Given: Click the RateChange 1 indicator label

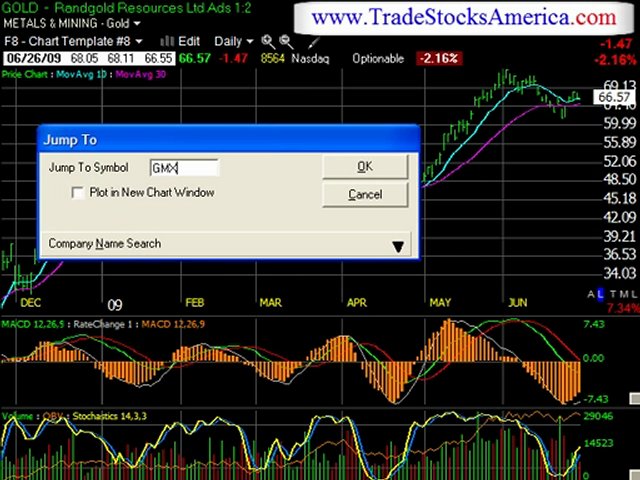Looking at the screenshot, I should tap(104, 324).
